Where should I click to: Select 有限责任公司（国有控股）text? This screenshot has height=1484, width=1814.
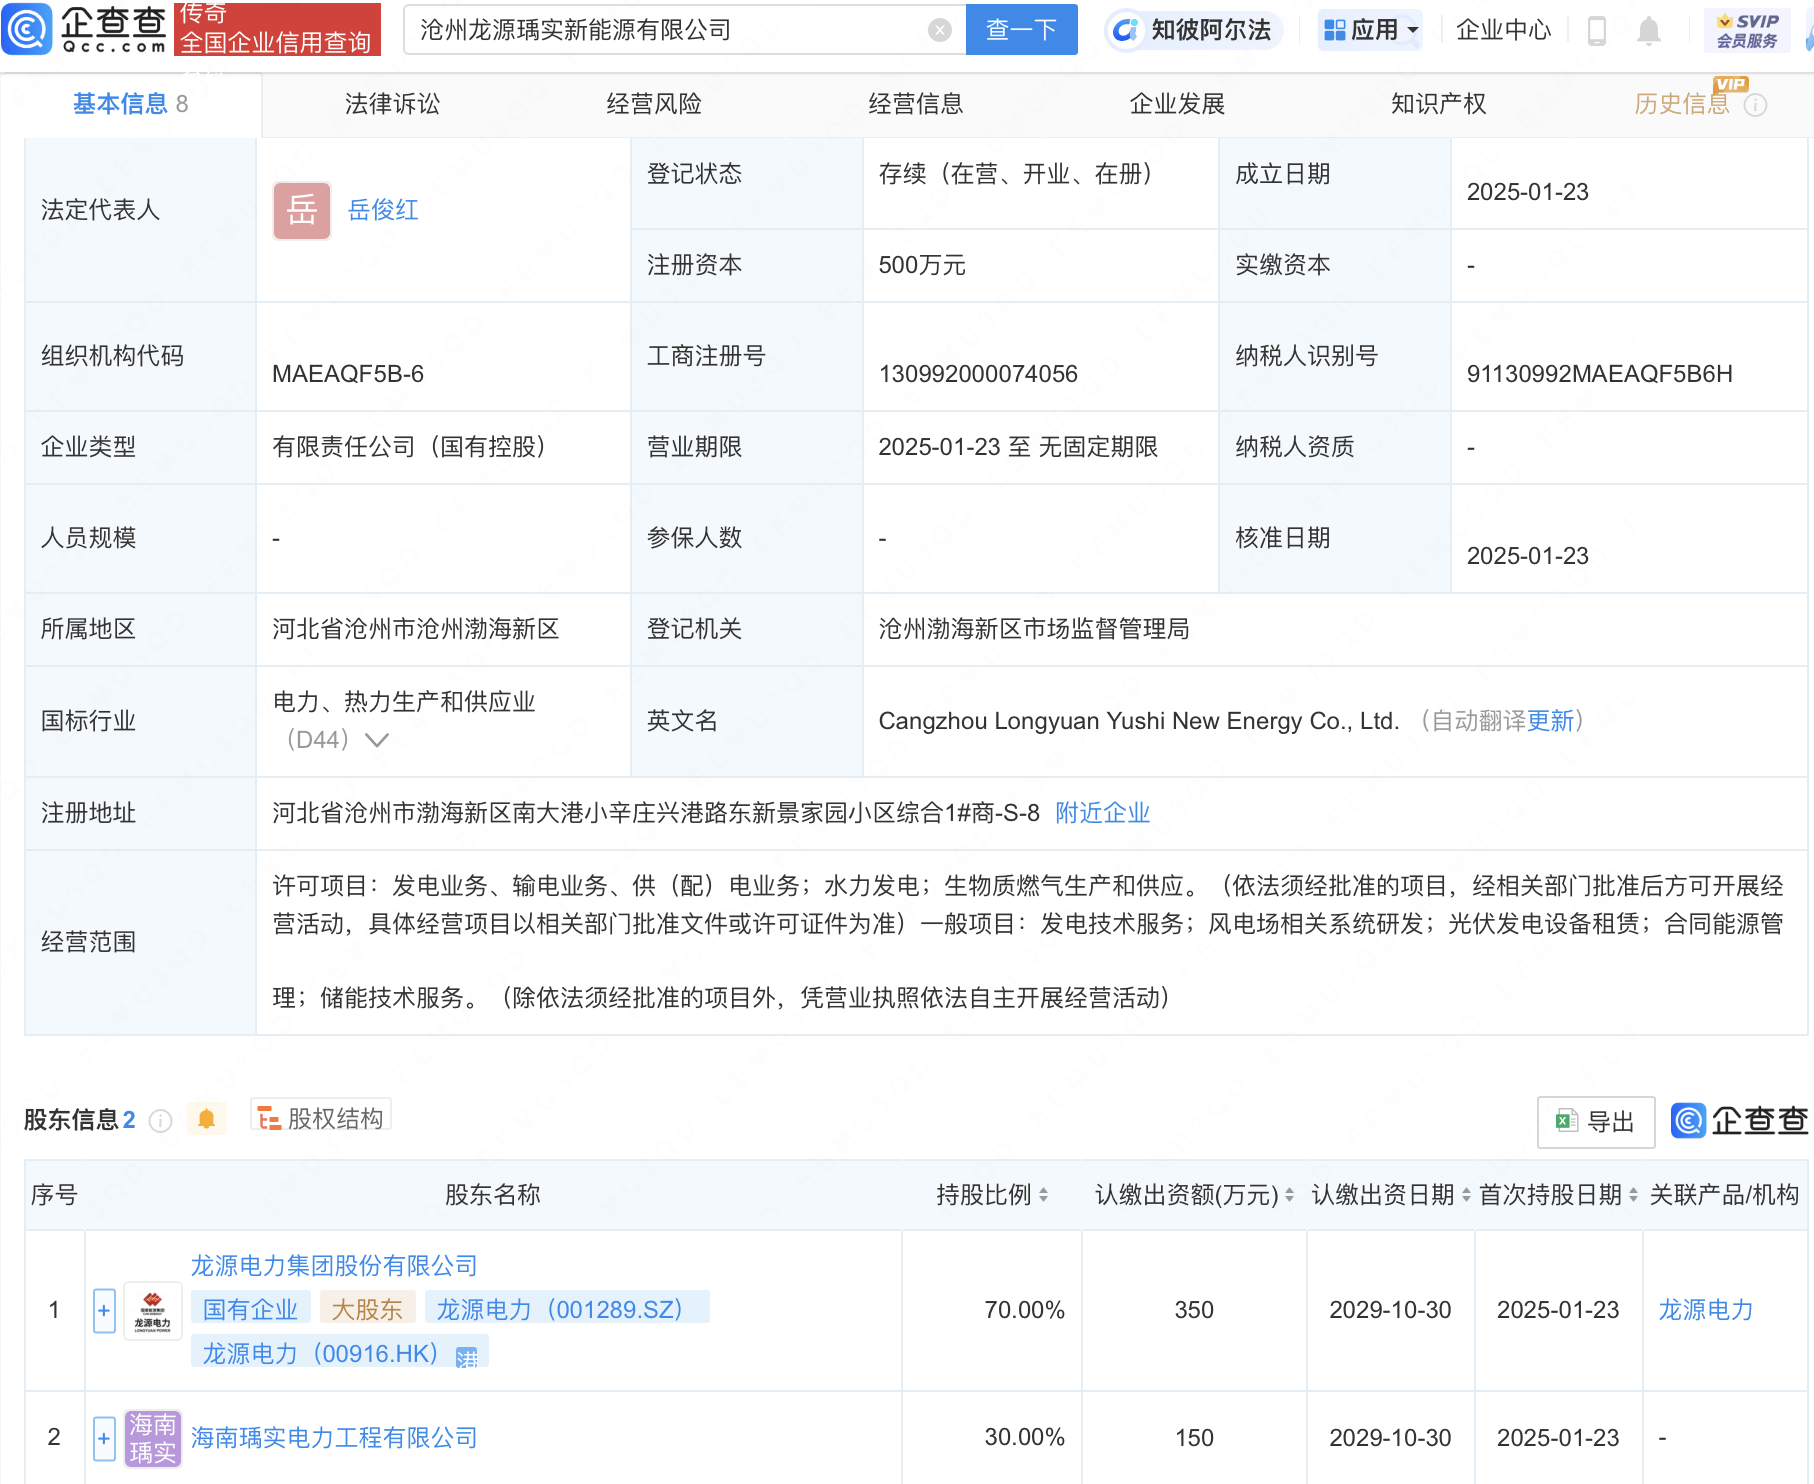[413, 447]
